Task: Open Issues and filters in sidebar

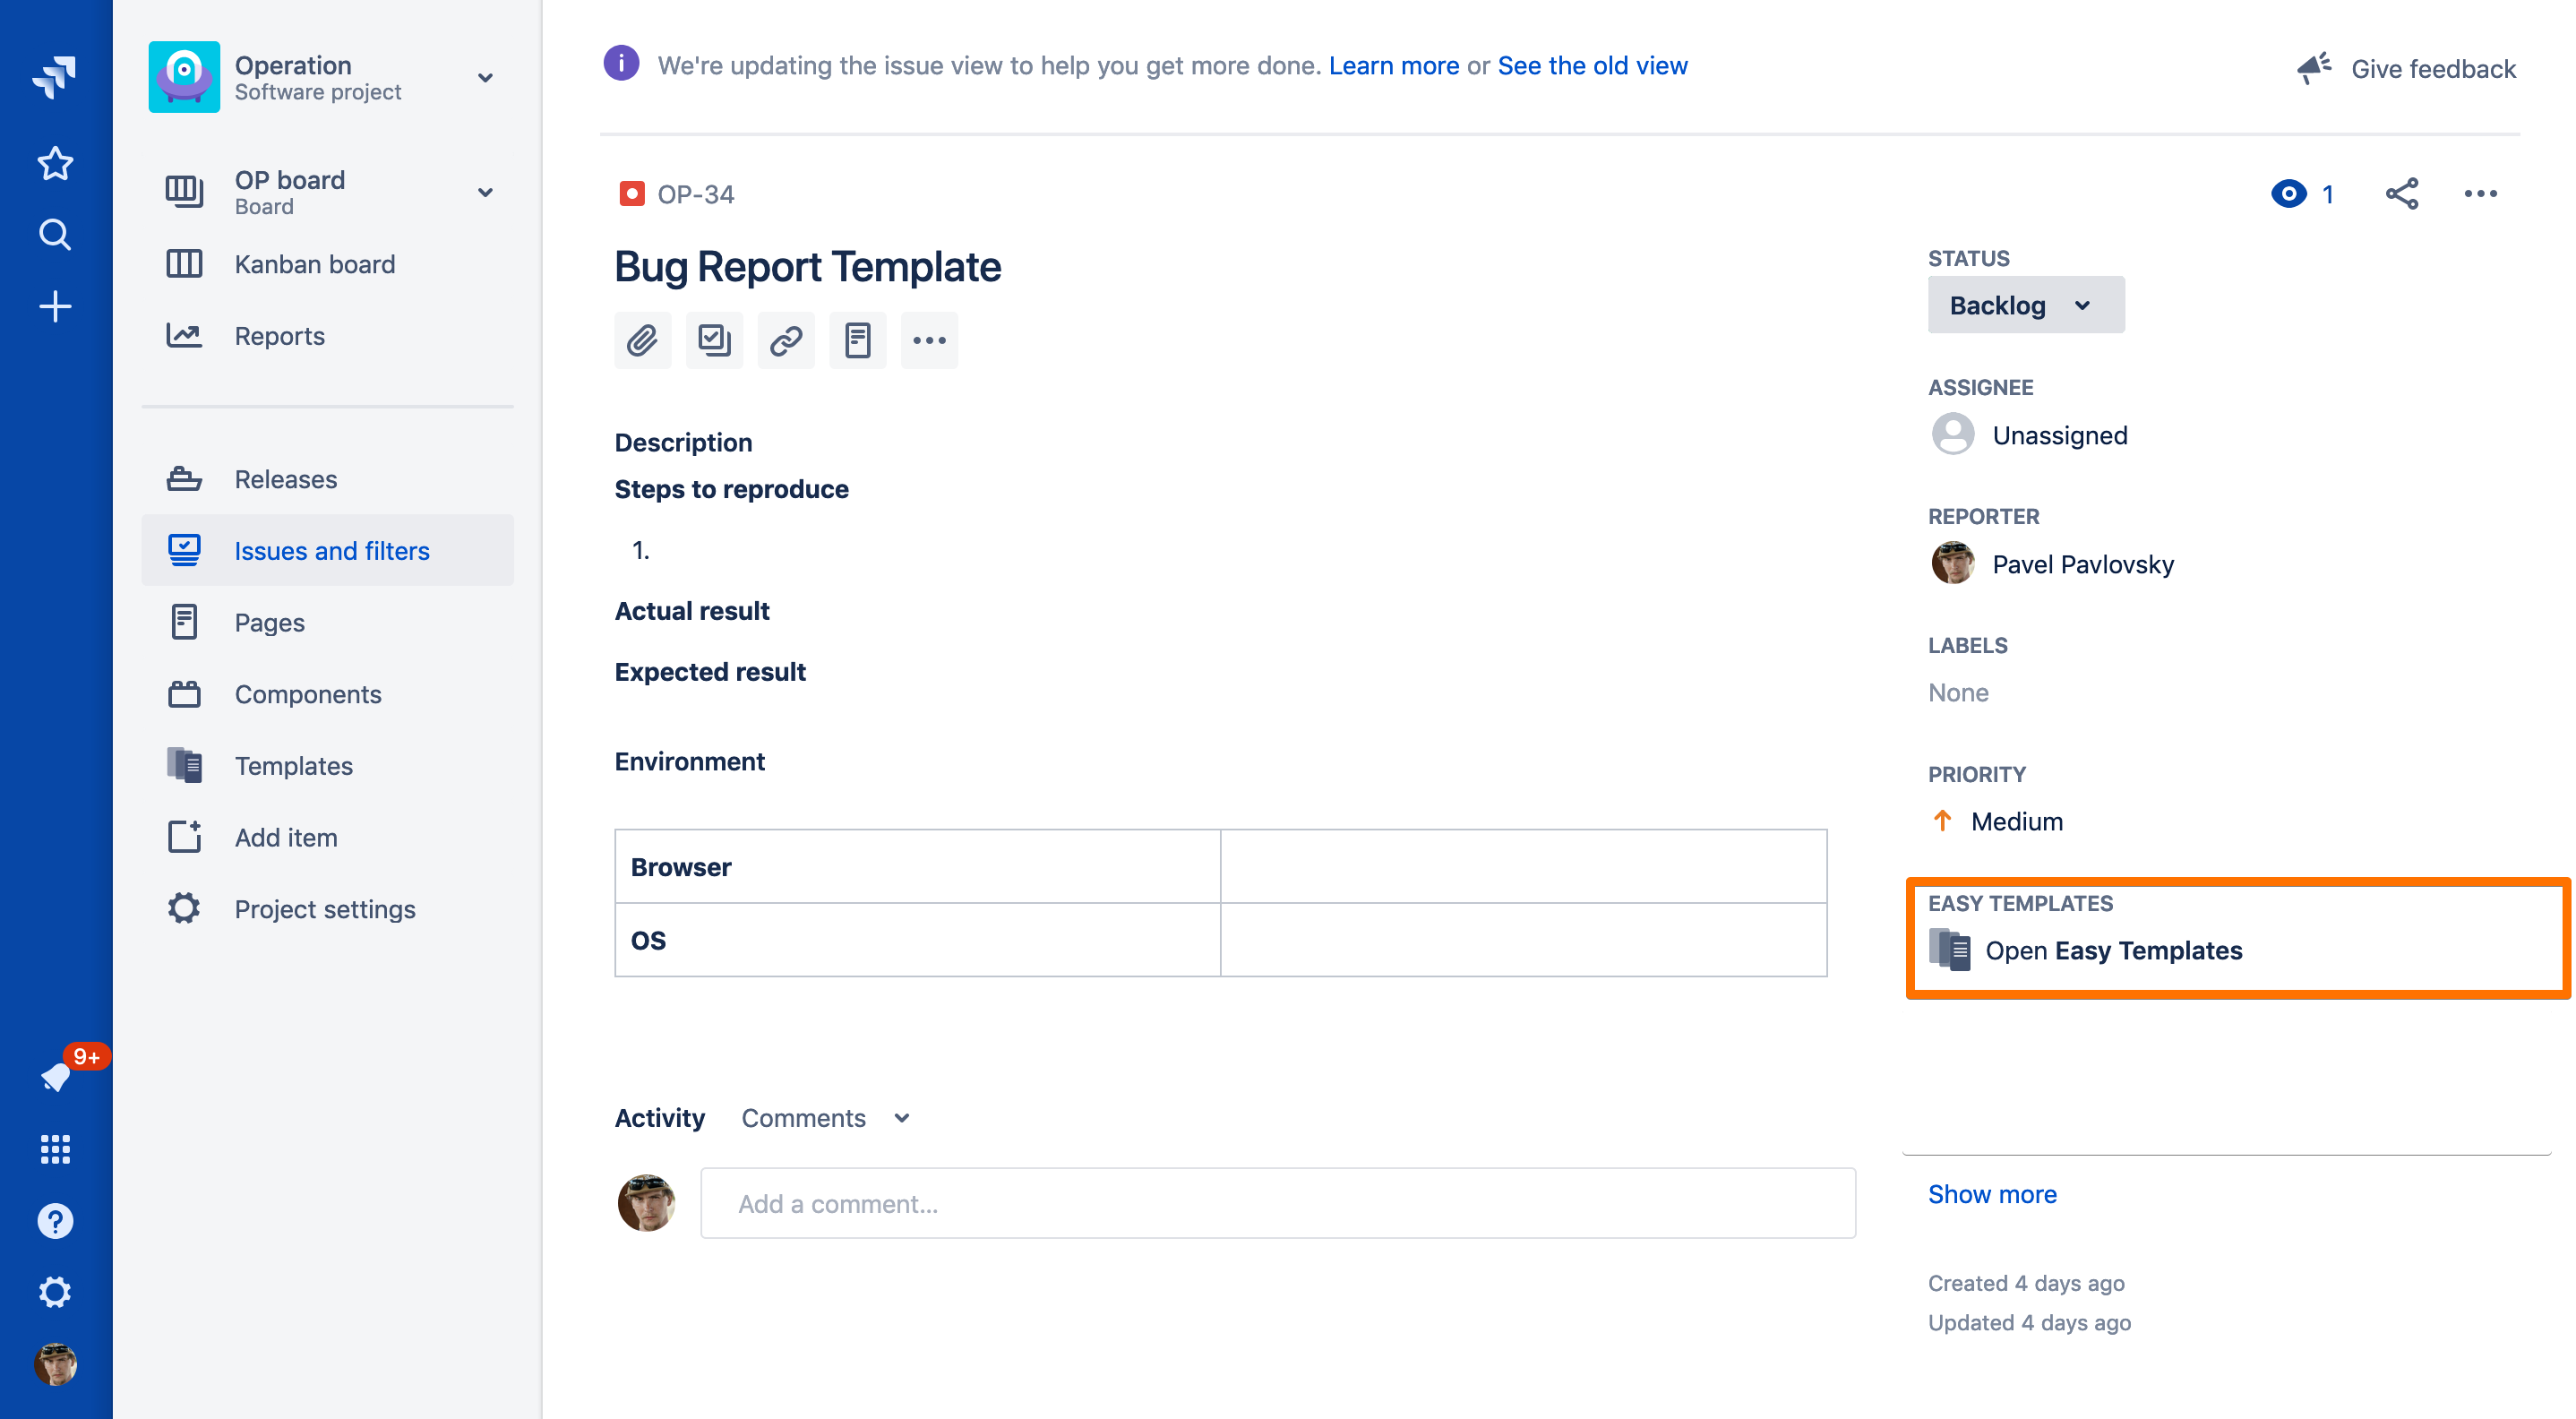Action: [x=331, y=551]
